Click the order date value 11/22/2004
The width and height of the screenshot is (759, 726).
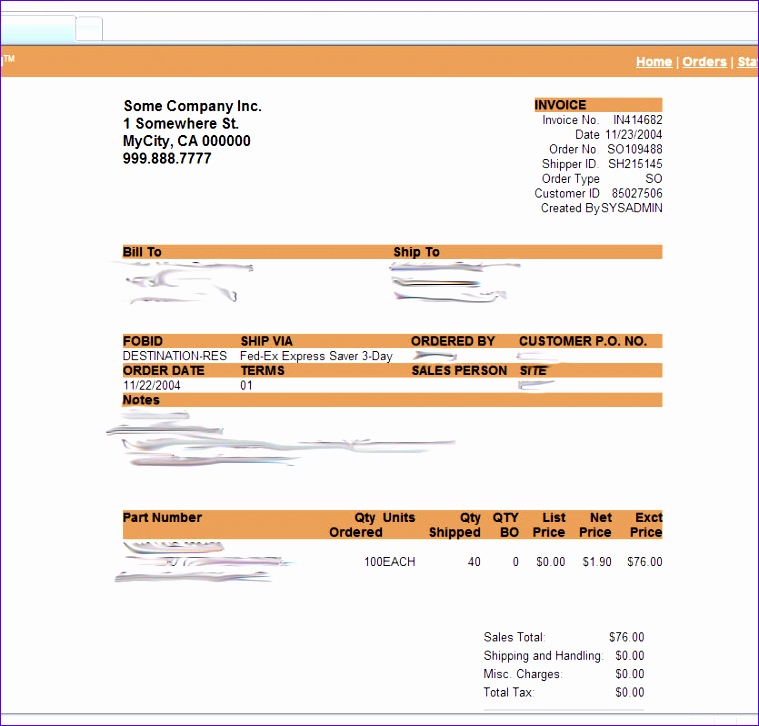coord(149,385)
